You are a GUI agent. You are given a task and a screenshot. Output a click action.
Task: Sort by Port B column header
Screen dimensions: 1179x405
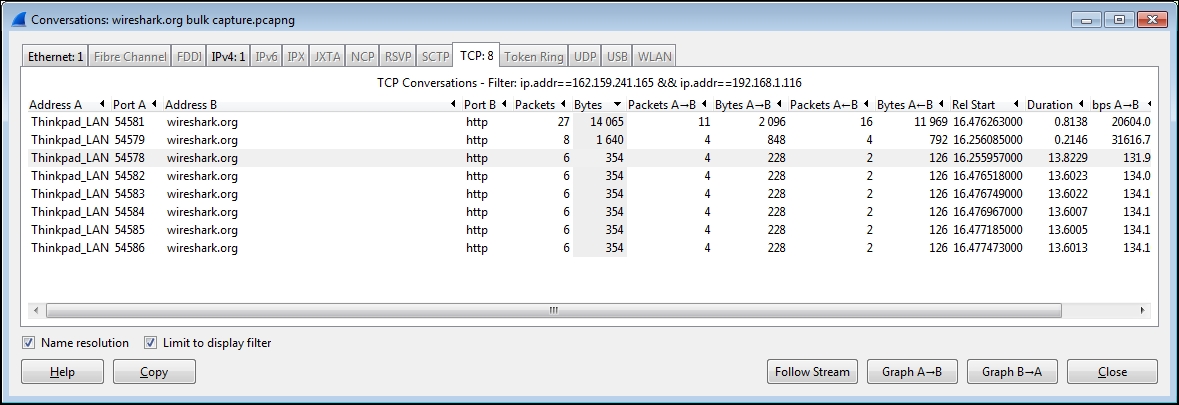pyautogui.click(x=486, y=104)
